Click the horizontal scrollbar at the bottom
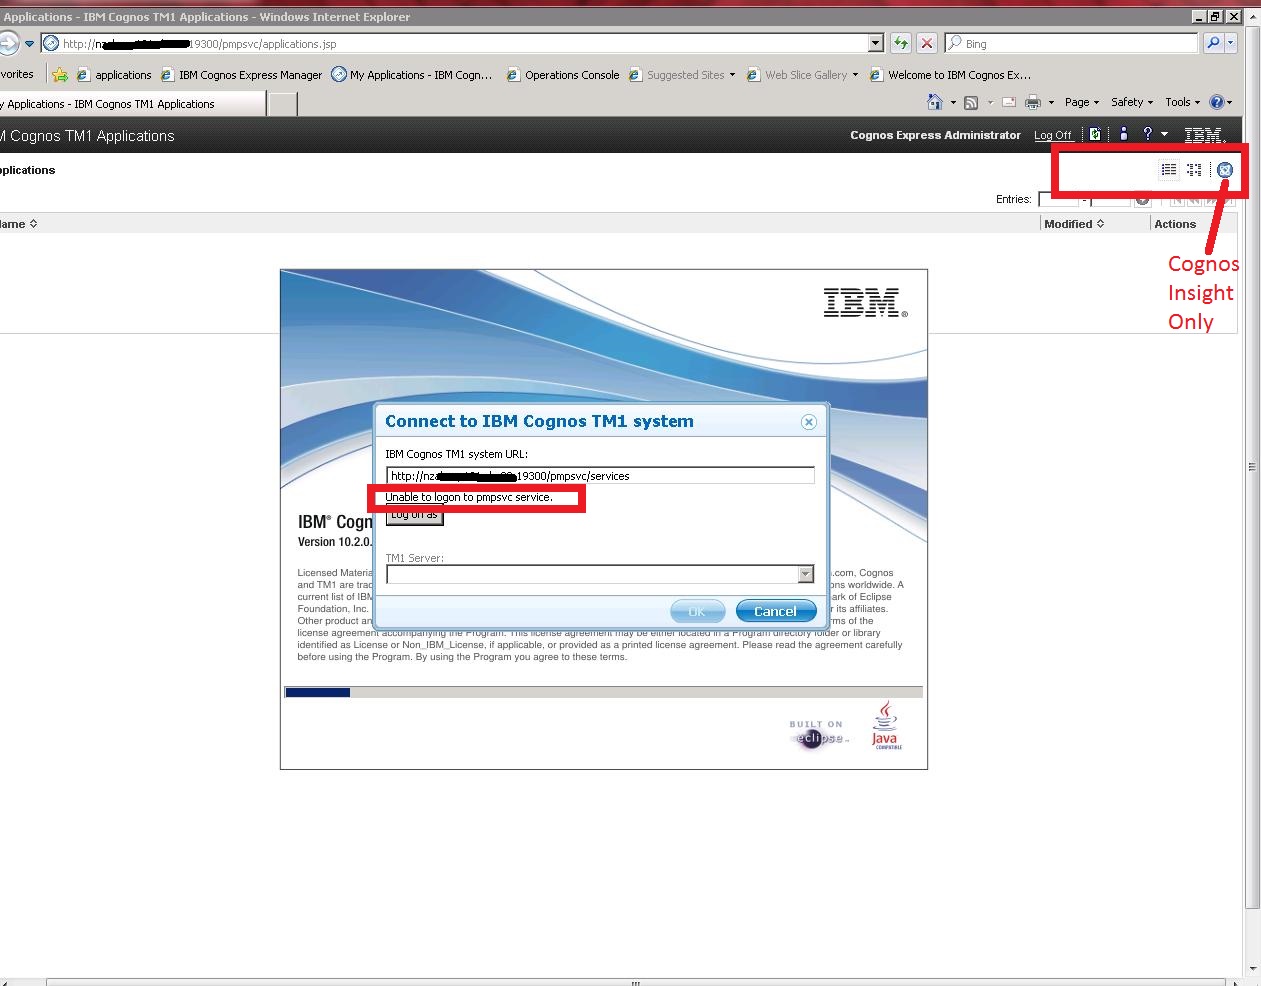 click(634, 982)
